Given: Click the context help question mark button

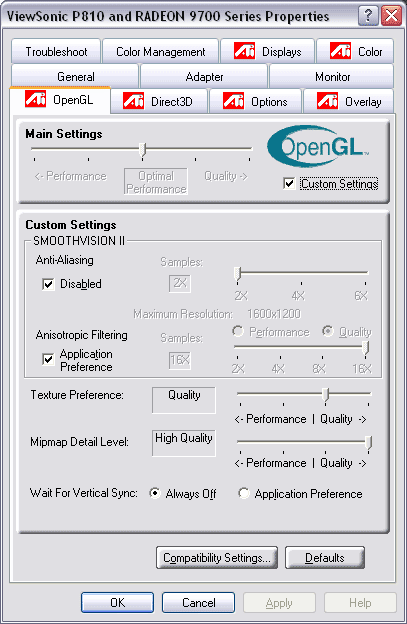Looking at the screenshot, I should pyautogui.click(x=368, y=16).
